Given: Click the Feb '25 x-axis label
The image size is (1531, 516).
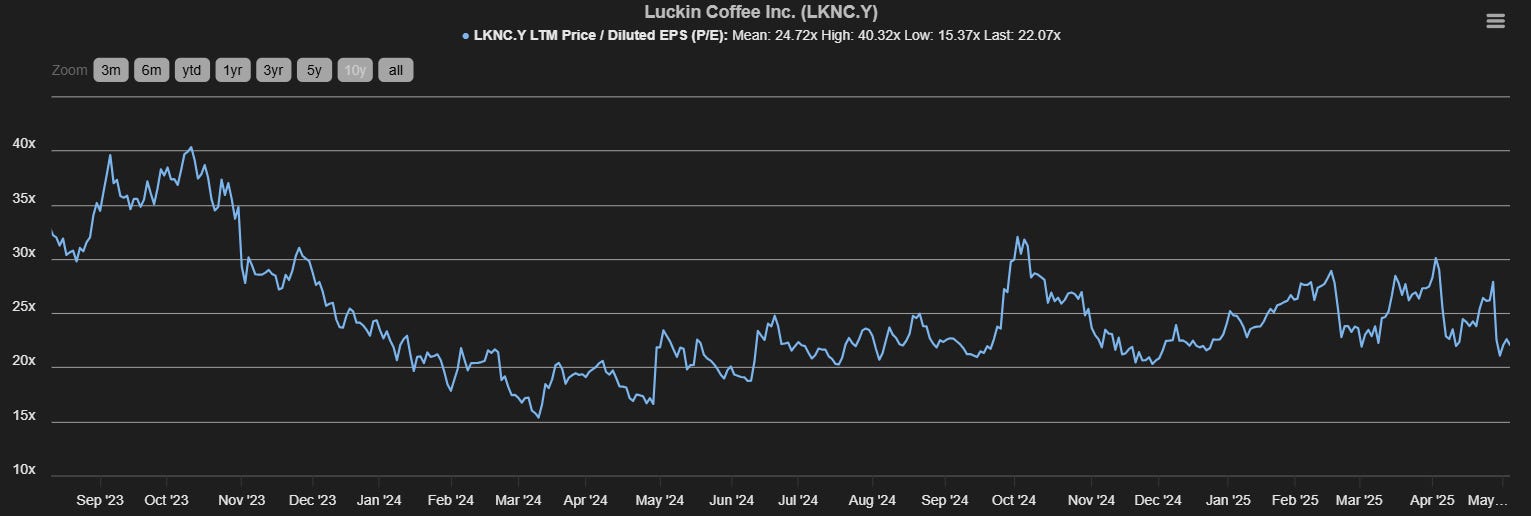Looking at the screenshot, I should [1295, 500].
